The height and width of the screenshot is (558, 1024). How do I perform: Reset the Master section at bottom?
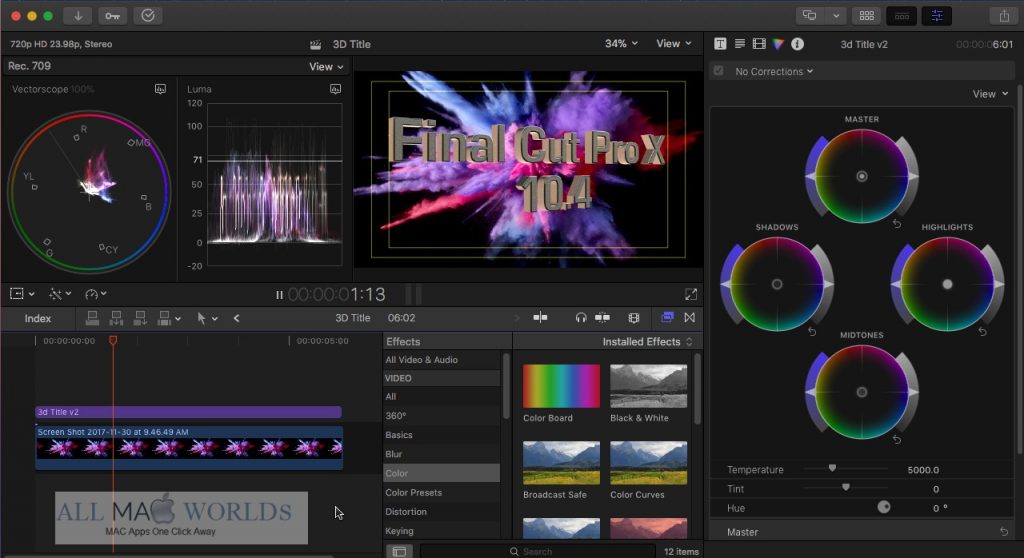coord(1004,532)
